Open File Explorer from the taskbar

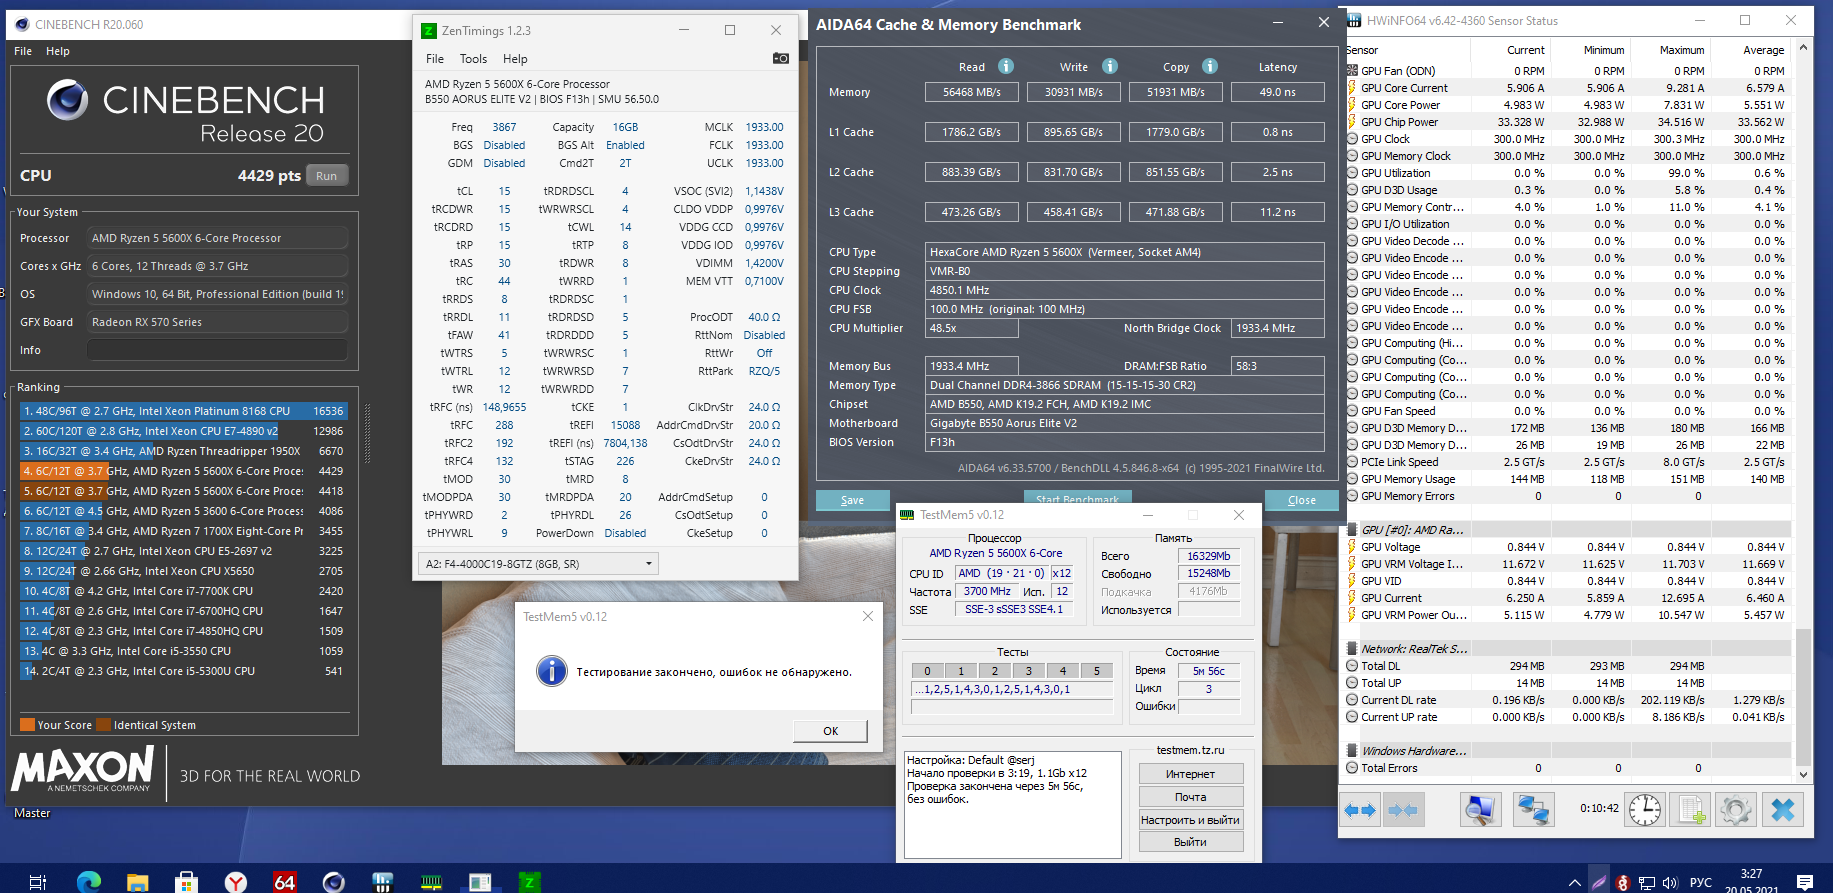(x=138, y=881)
